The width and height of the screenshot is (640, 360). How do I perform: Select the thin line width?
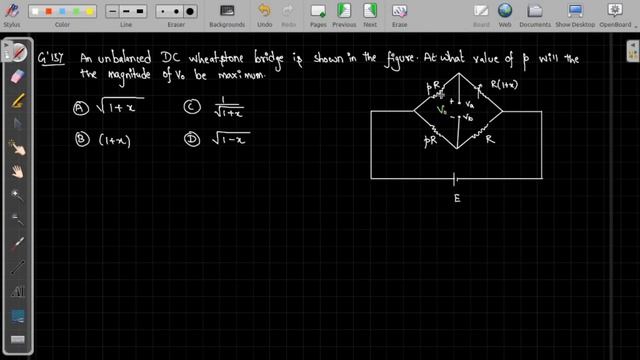[113, 11]
